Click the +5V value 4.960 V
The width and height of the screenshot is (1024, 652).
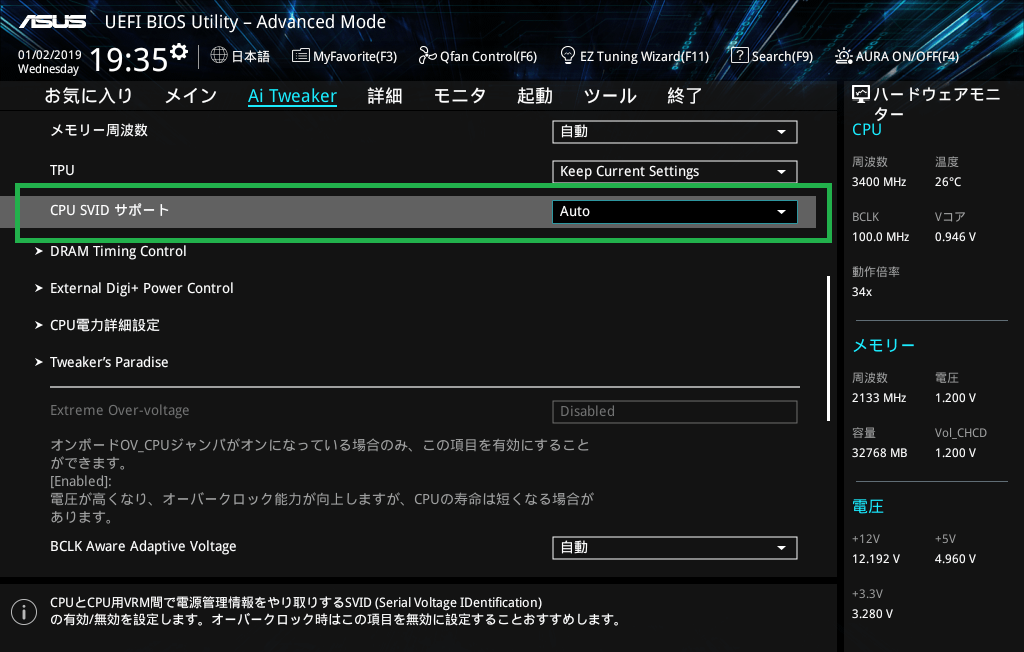(x=955, y=559)
